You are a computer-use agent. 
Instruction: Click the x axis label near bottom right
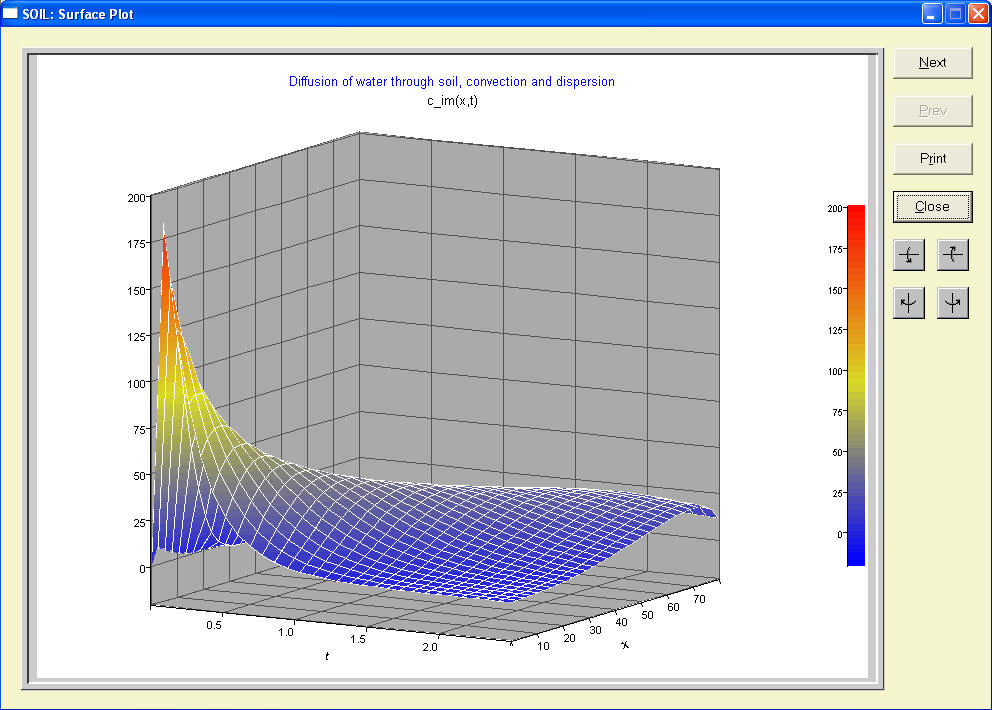tap(626, 645)
